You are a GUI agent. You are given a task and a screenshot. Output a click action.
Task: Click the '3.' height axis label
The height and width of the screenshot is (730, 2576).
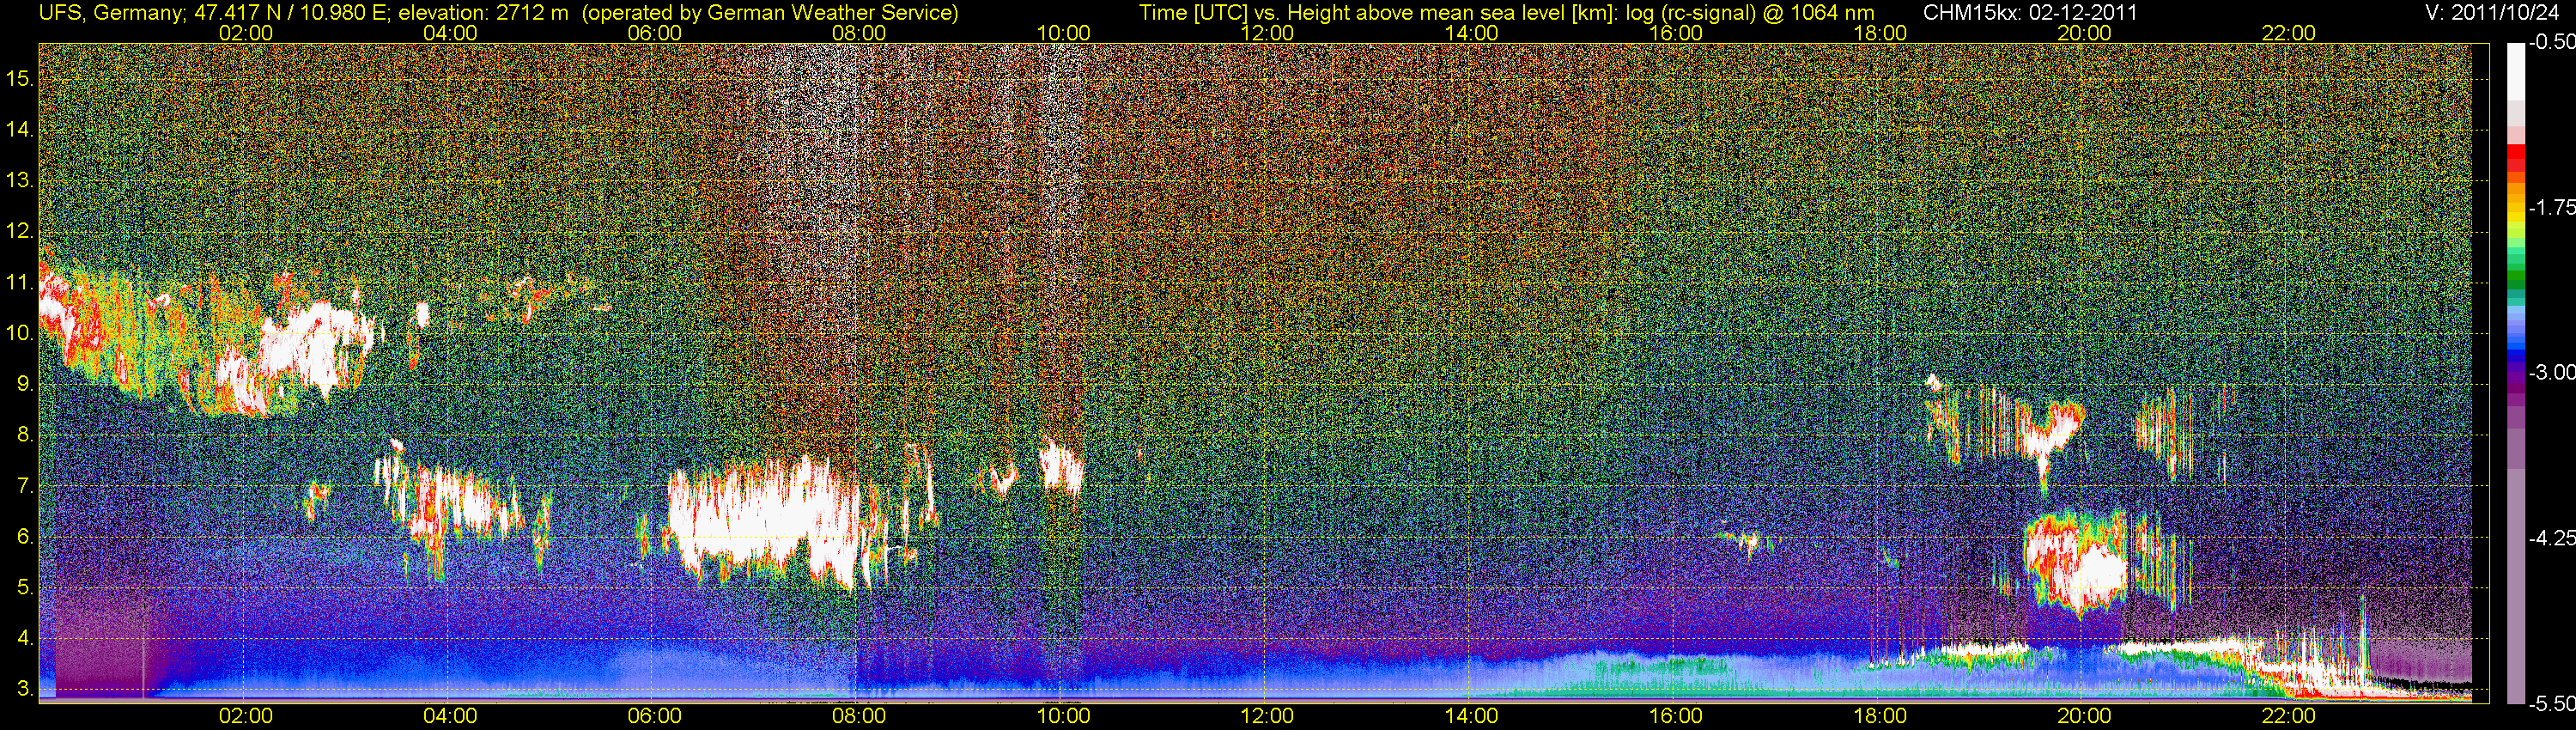25,689
